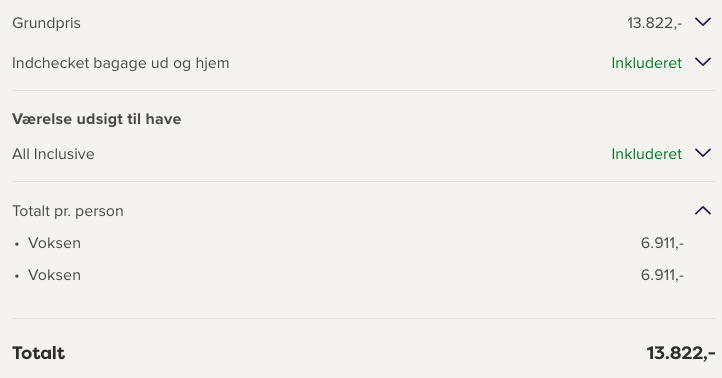Screen dimensions: 722x378
Task: Click the bullet before the second Voksen
Action: pyautogui.click(x=17, y=276)
